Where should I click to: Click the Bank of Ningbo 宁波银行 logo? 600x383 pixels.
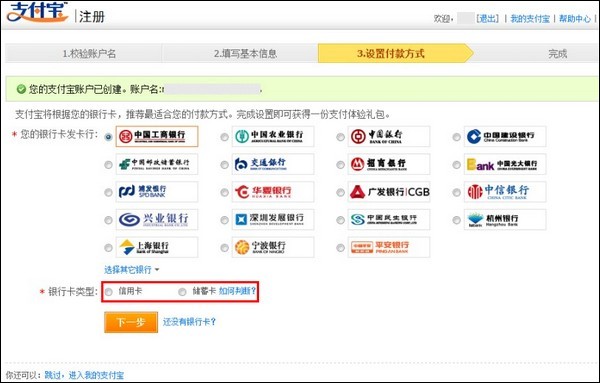point(273,247)
